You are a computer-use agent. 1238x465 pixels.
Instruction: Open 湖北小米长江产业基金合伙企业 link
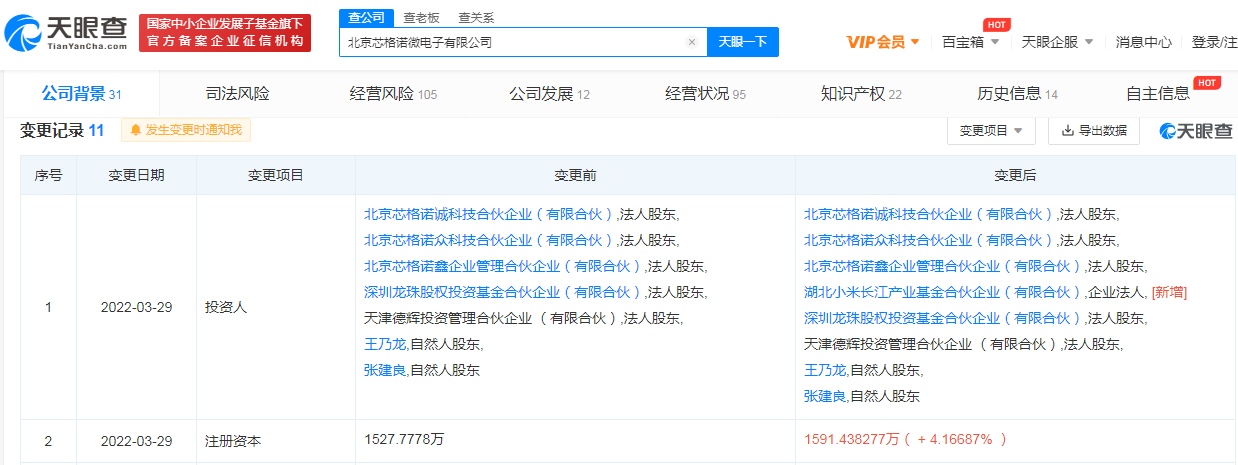[x=944, y=292]
